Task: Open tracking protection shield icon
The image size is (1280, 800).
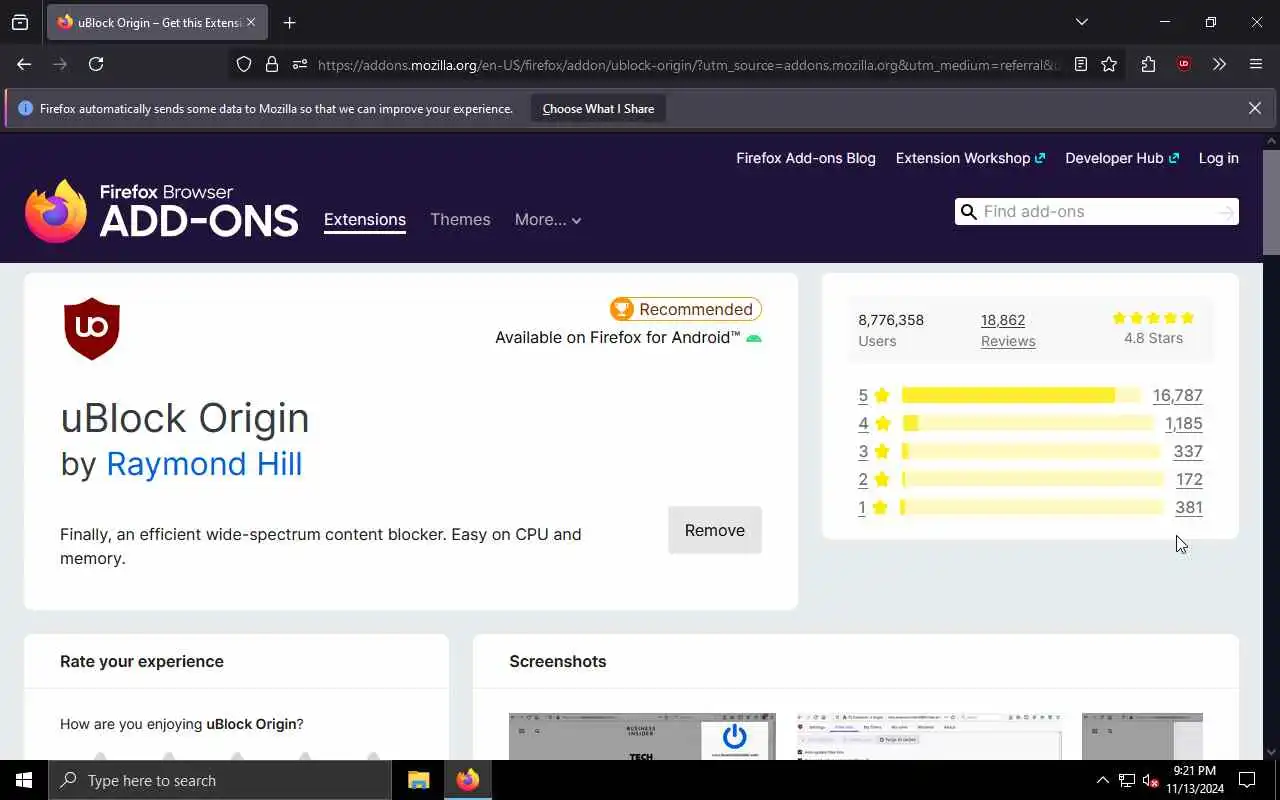Action: [244, 64]
